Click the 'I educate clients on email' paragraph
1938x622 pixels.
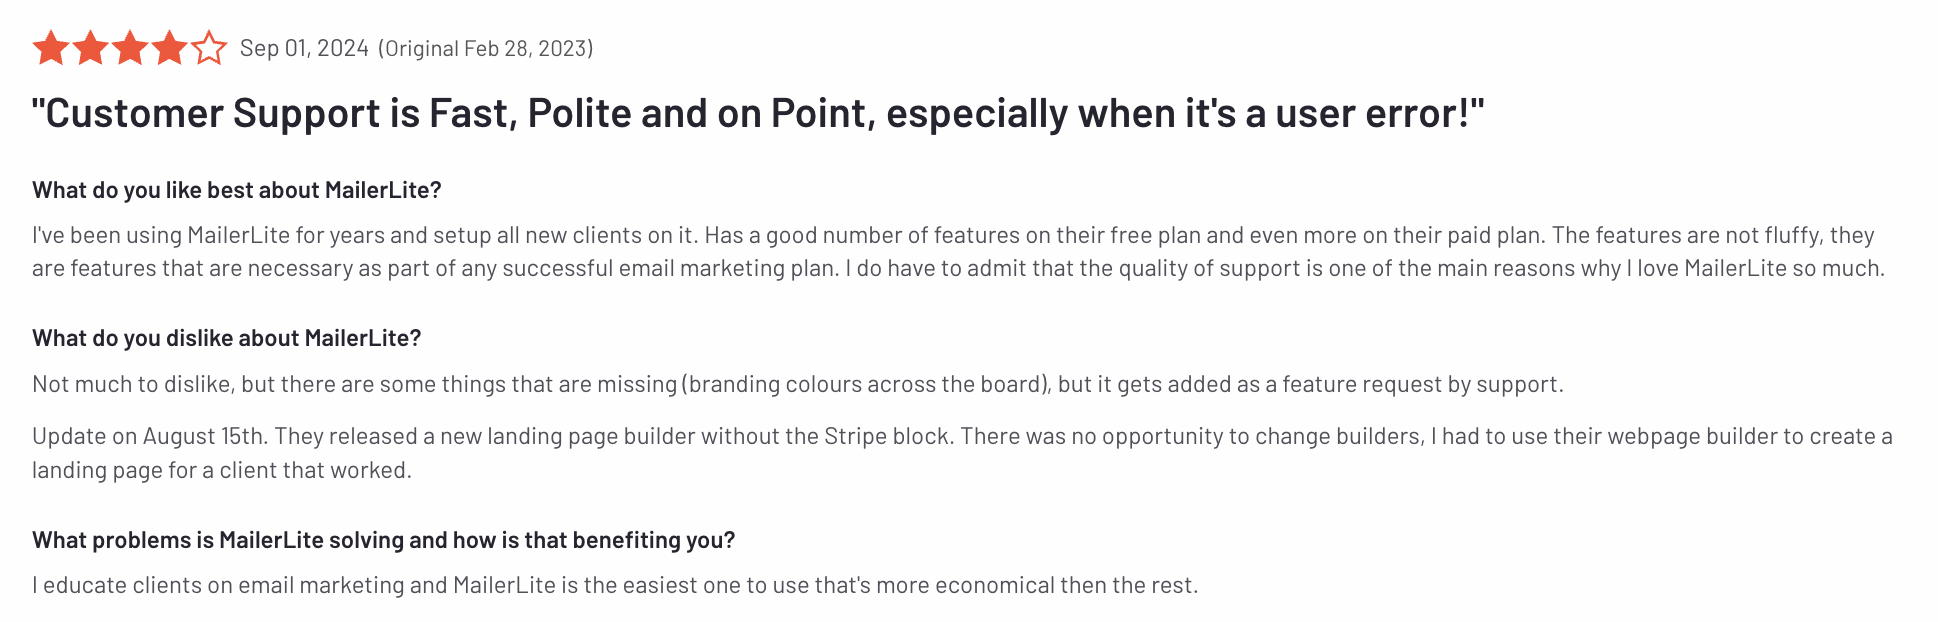(614, 585)
